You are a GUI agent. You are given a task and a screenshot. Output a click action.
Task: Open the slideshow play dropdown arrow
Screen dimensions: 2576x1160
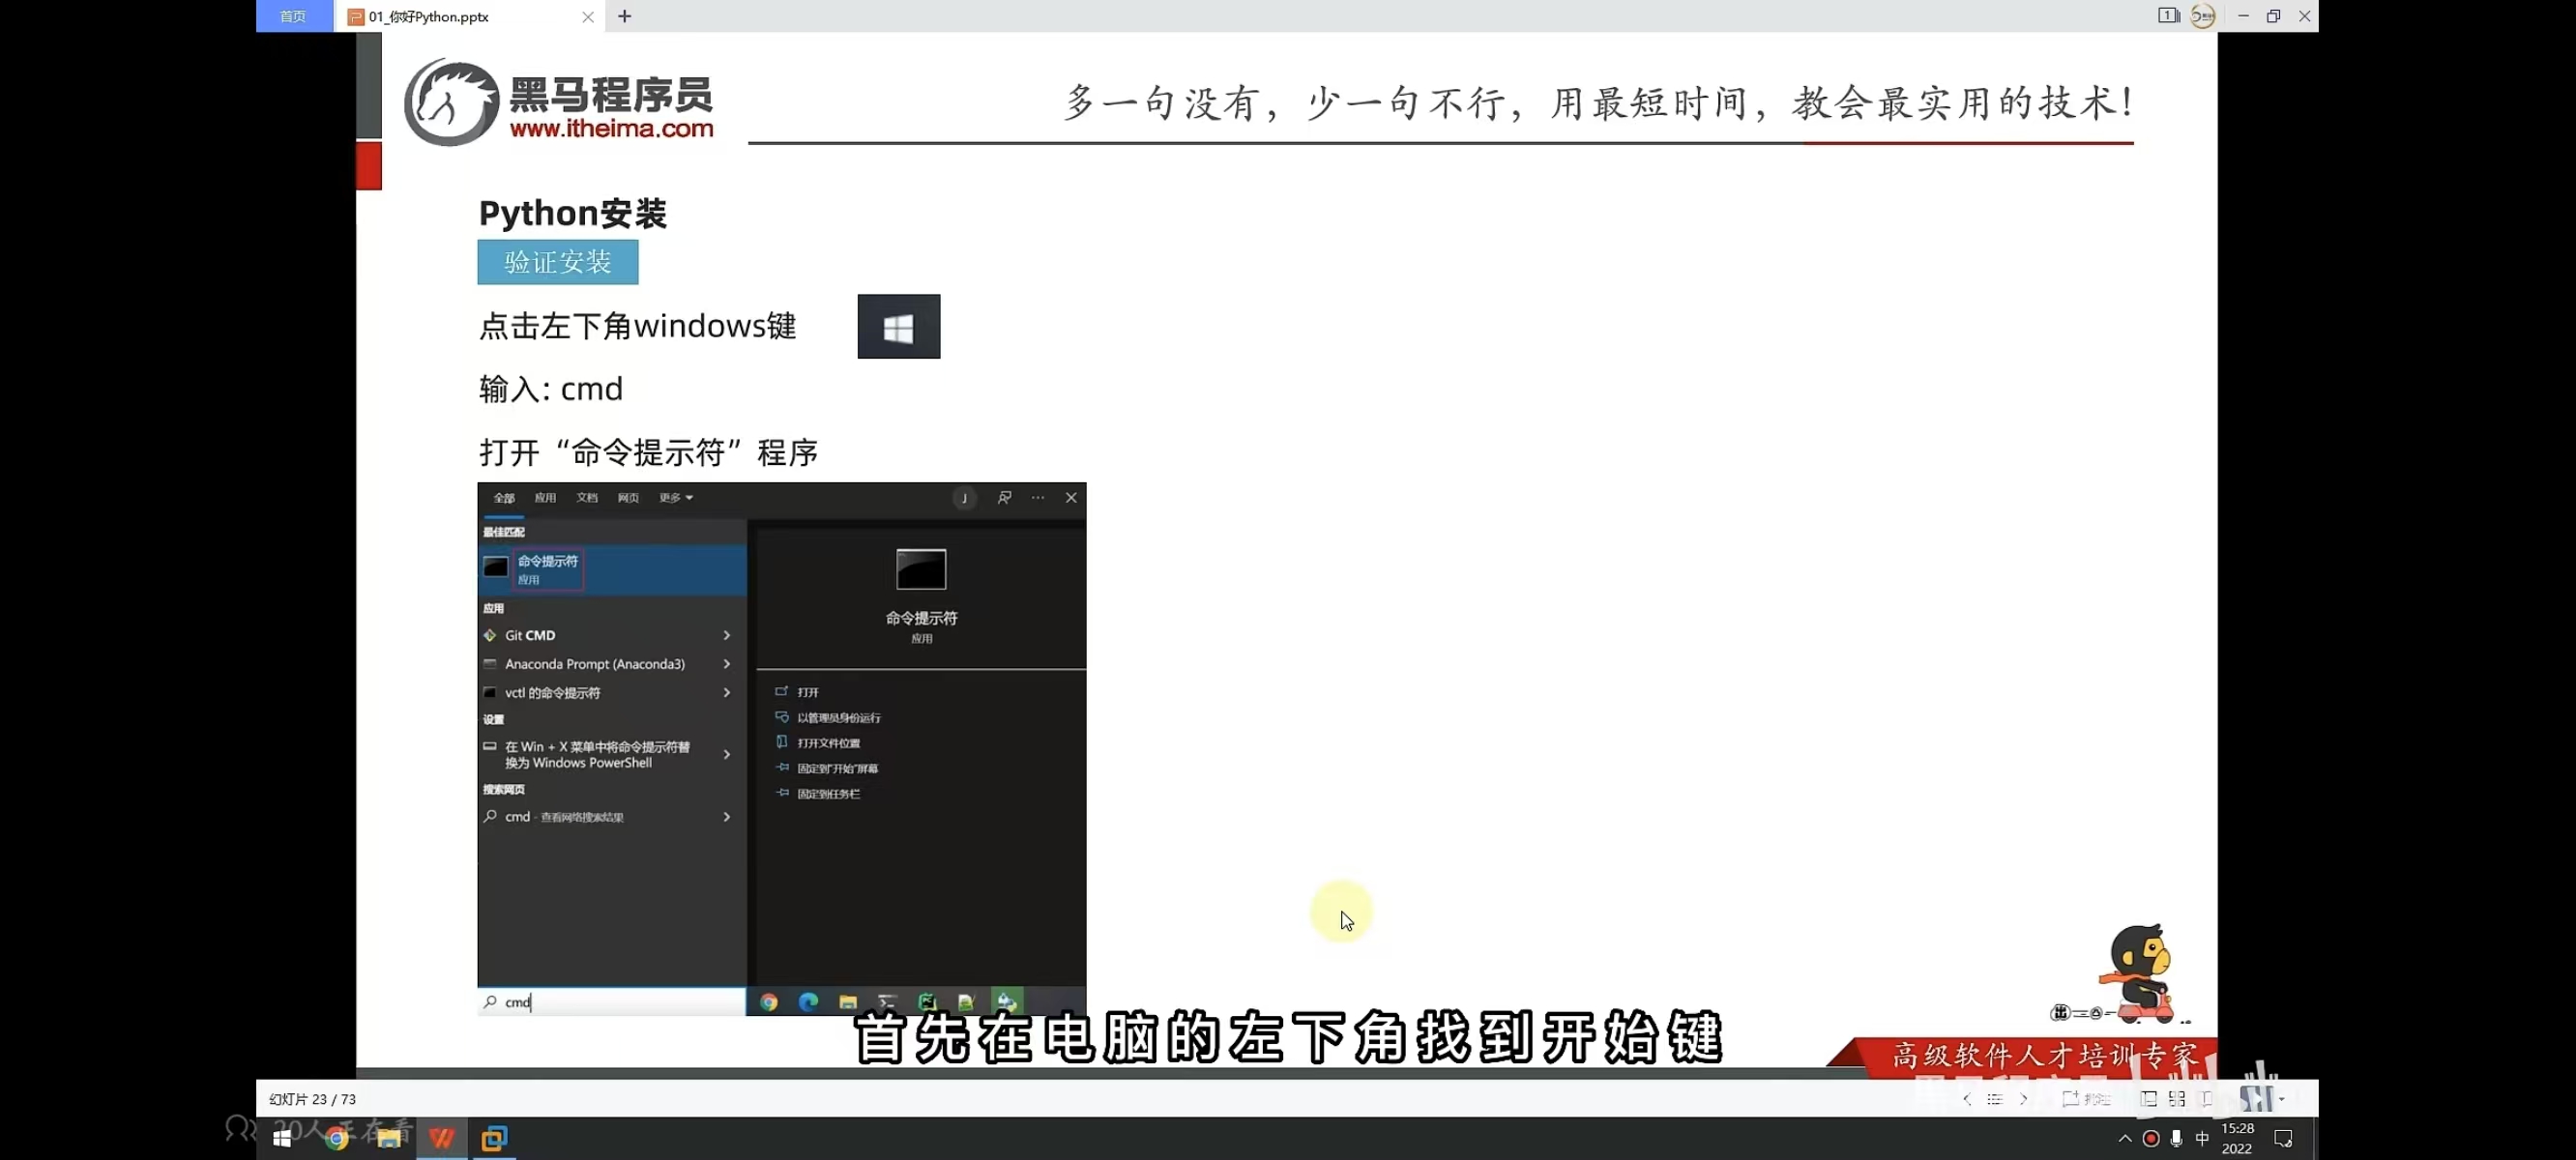click(2282, 1099)
